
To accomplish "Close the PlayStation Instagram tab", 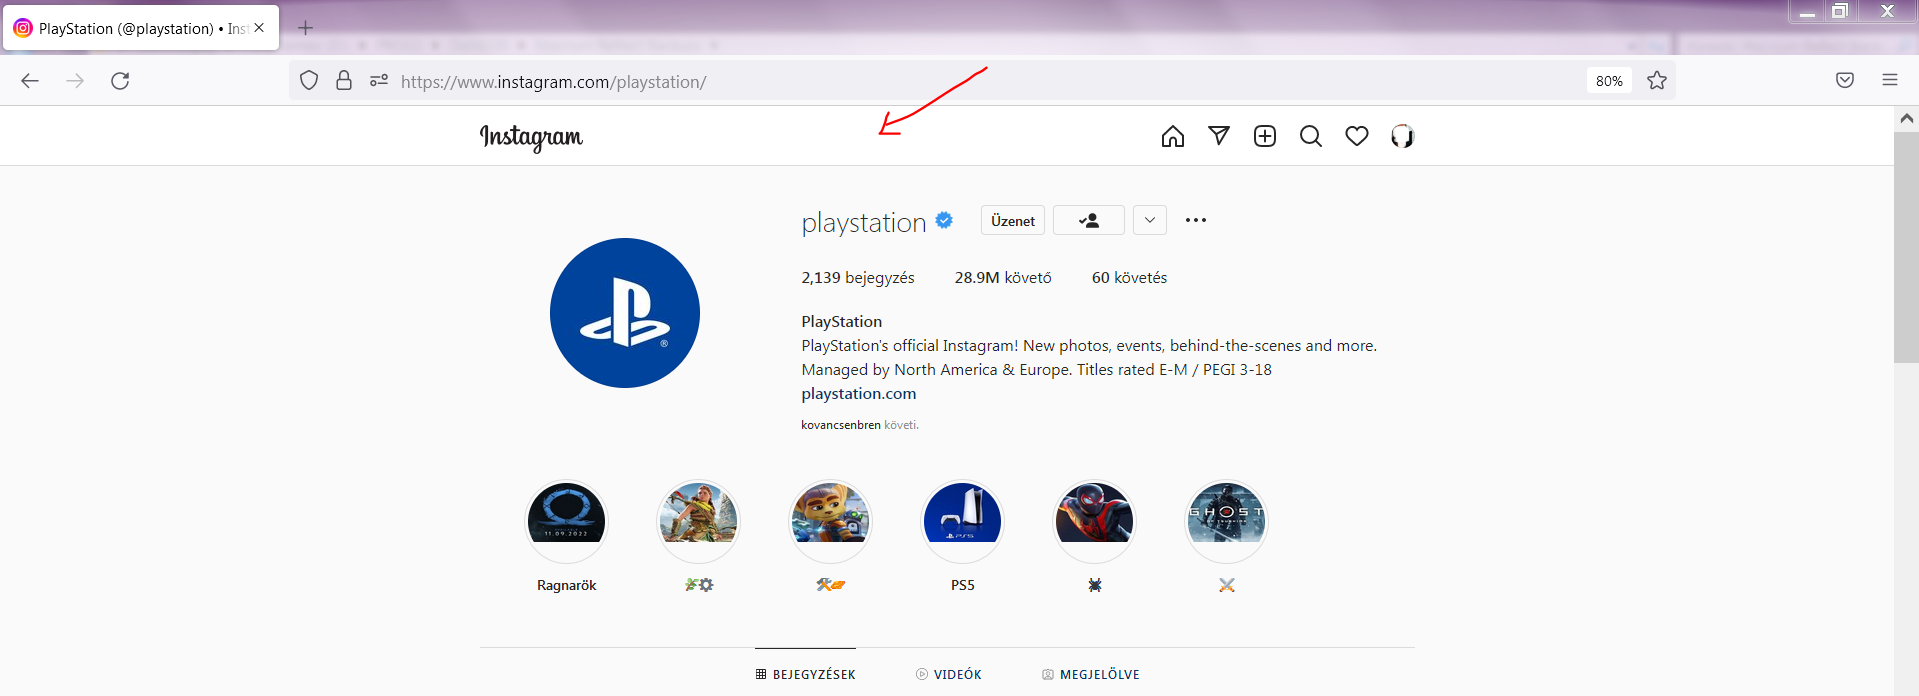I will pos(259,28).
